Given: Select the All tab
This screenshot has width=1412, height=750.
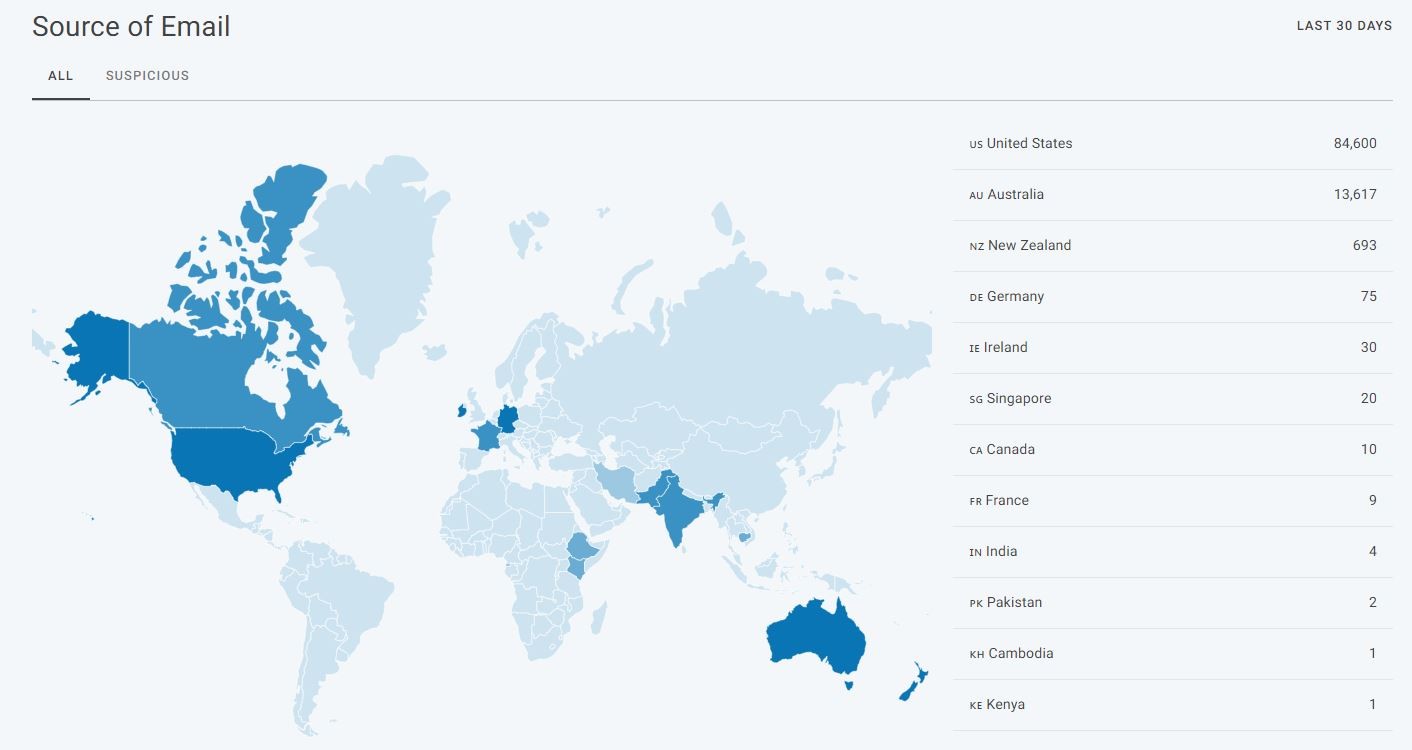Looking at the screenshot, I should (61, 76).
